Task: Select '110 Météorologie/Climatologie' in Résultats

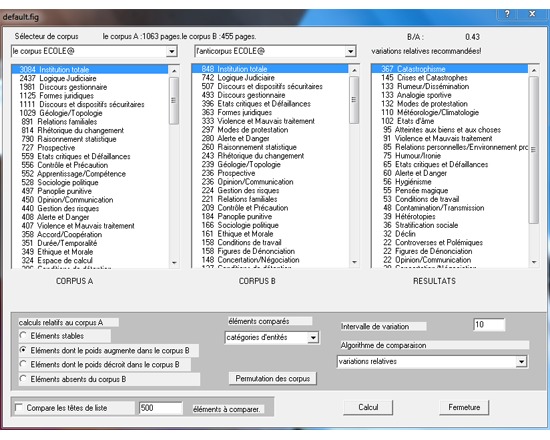Action: tap(450, 112)
